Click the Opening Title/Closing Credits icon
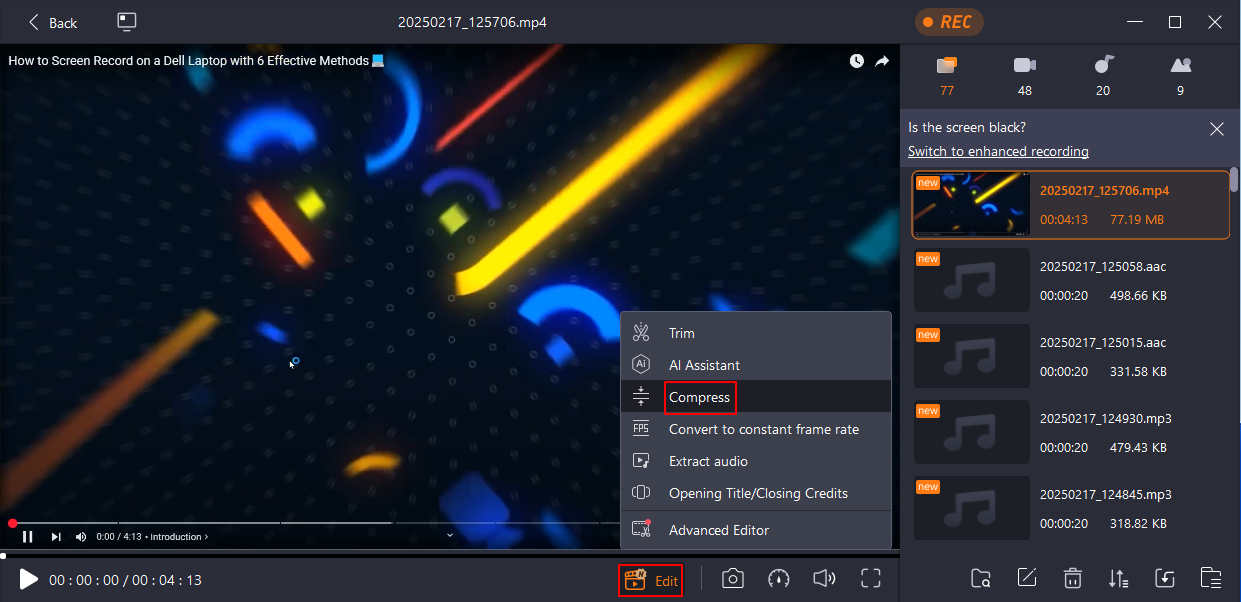The image size is (1241, 602). point(641,493)
